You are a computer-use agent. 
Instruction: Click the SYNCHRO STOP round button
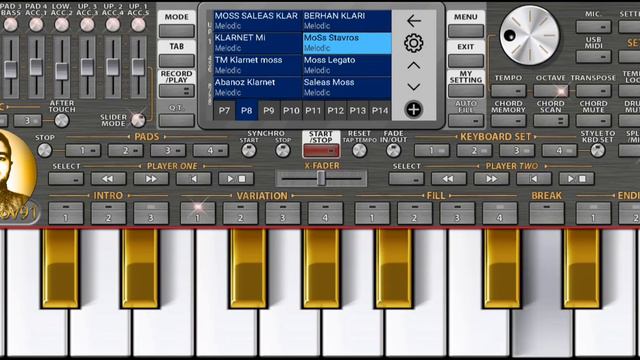pos(282,151)
